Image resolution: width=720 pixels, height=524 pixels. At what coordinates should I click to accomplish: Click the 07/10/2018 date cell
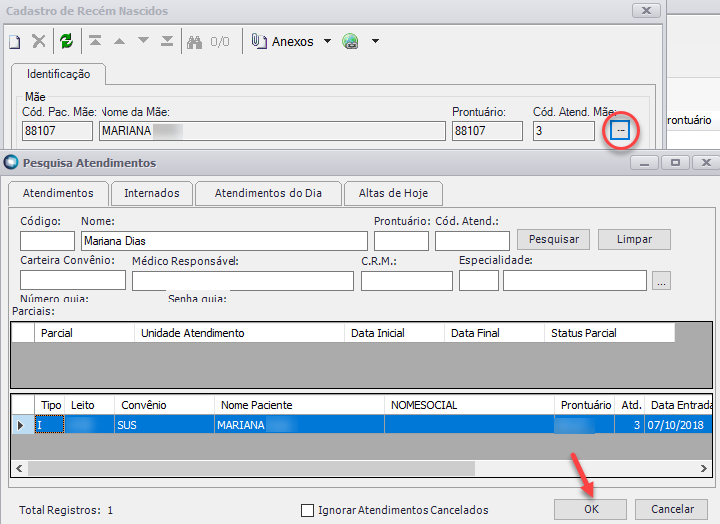click(679, 425)
